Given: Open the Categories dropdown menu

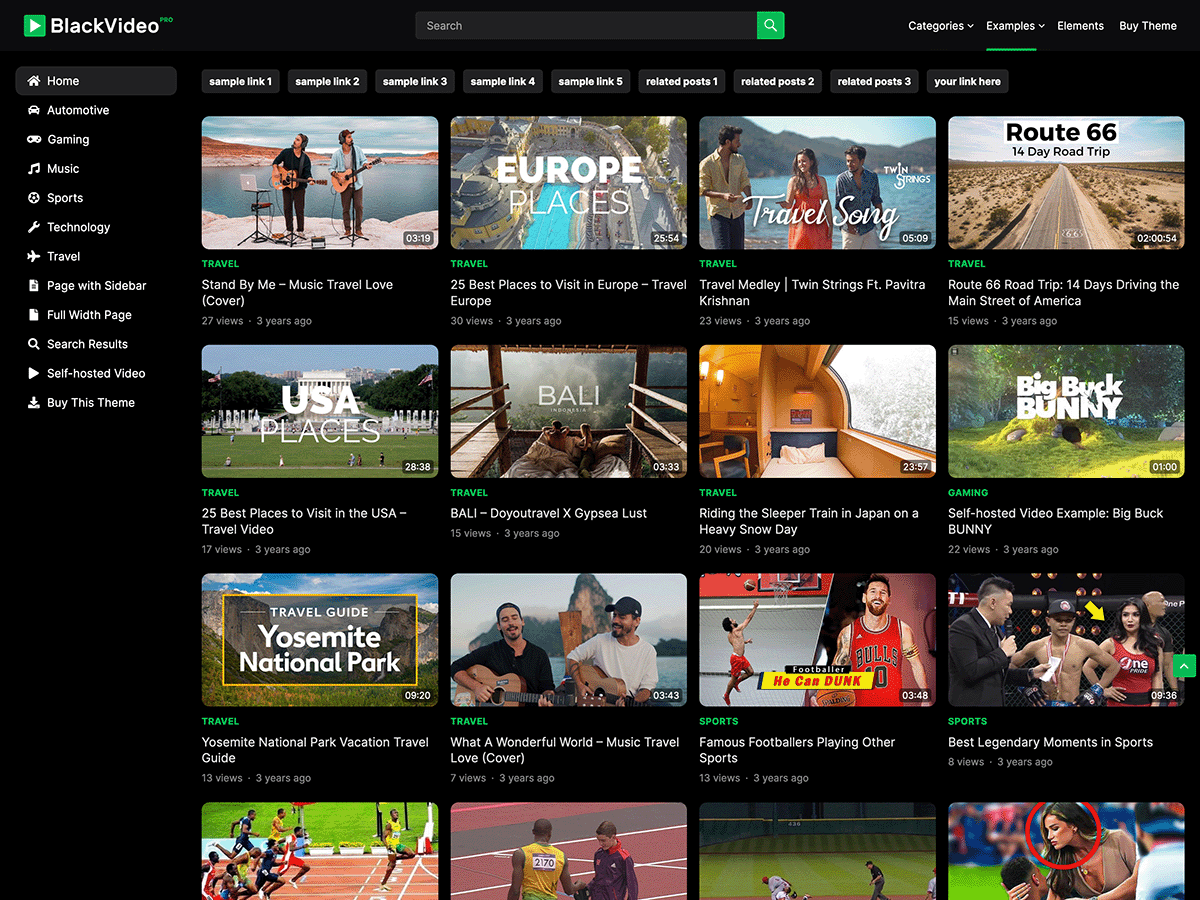Looking at the screenshot, I should [938, 25].
